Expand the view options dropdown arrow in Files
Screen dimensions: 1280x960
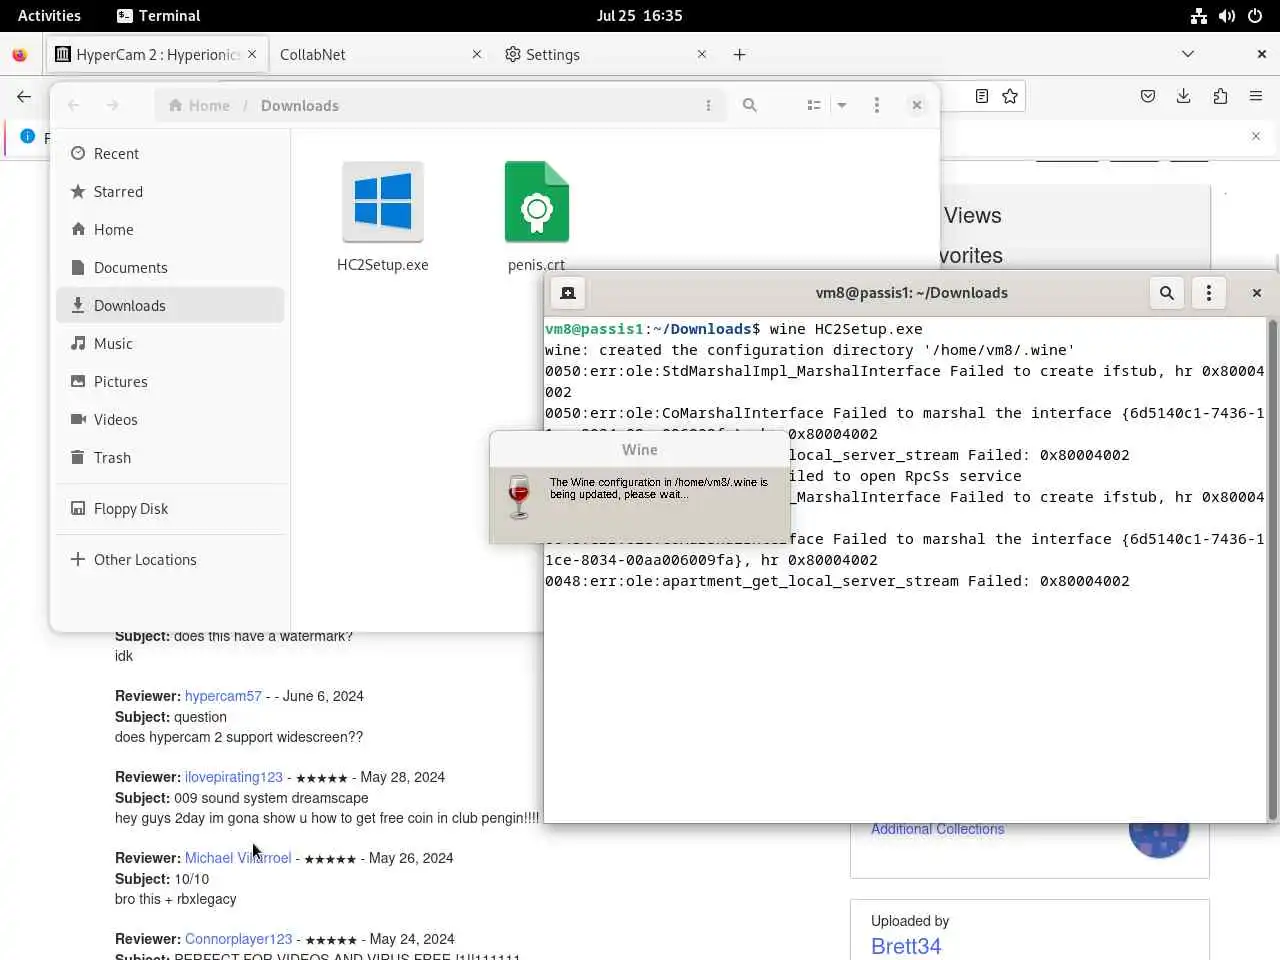(x=842, y=105)
